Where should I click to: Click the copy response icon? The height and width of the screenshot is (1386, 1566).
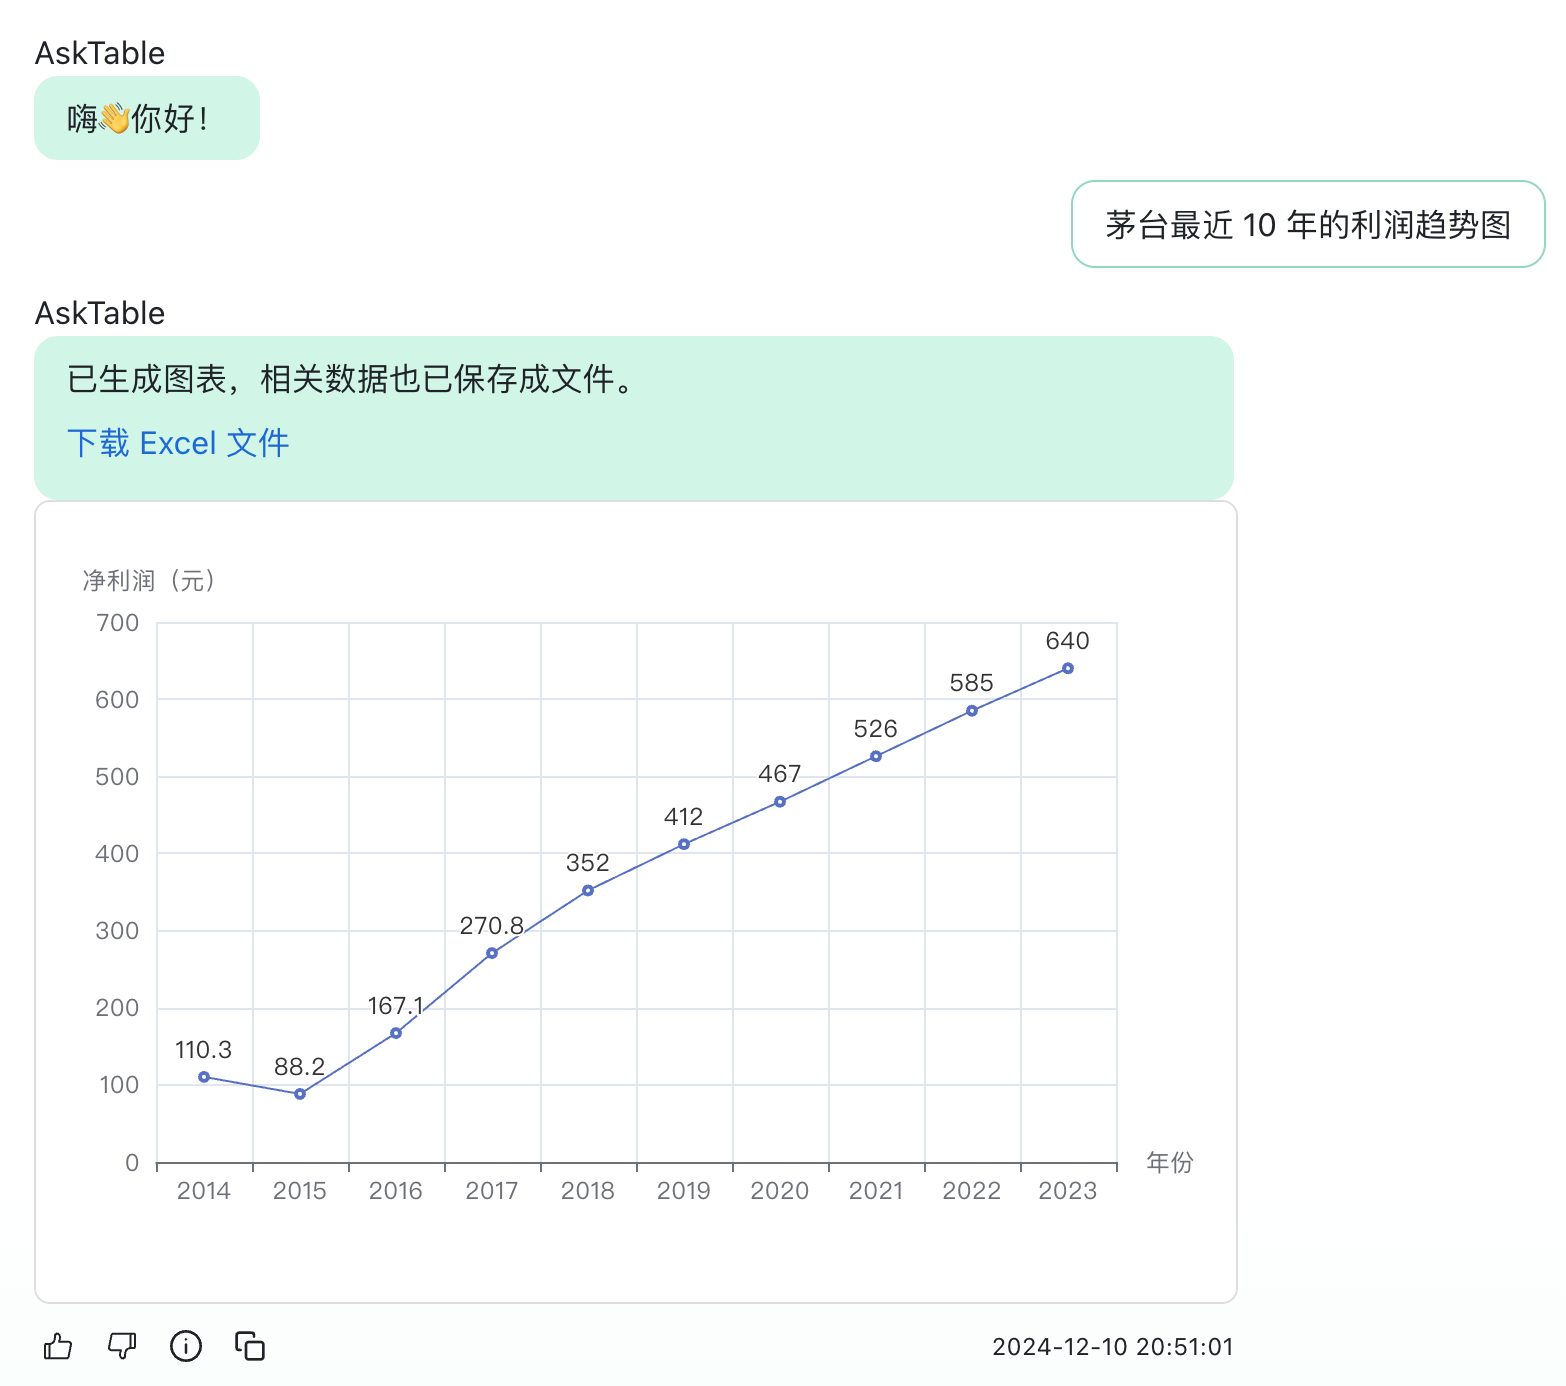click(250, 1346)
